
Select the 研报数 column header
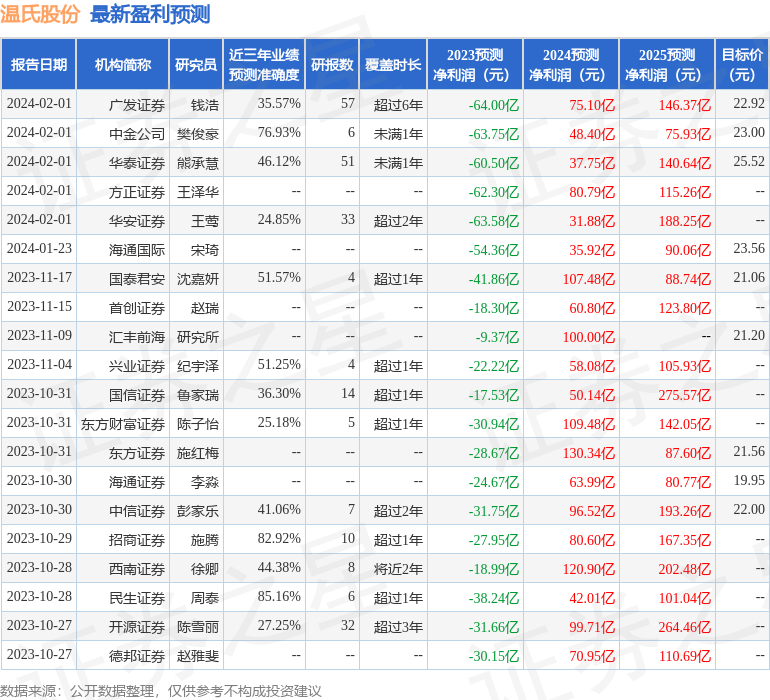tap(332, 64)
